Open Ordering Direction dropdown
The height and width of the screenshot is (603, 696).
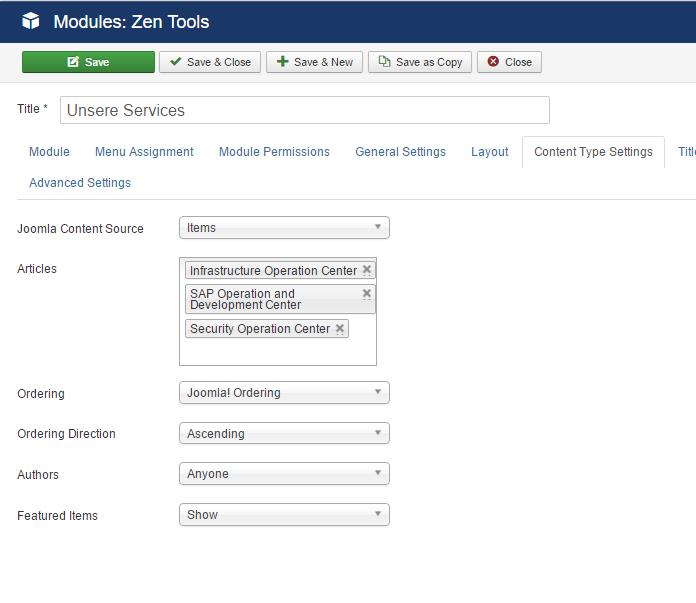tap(285, 433)
